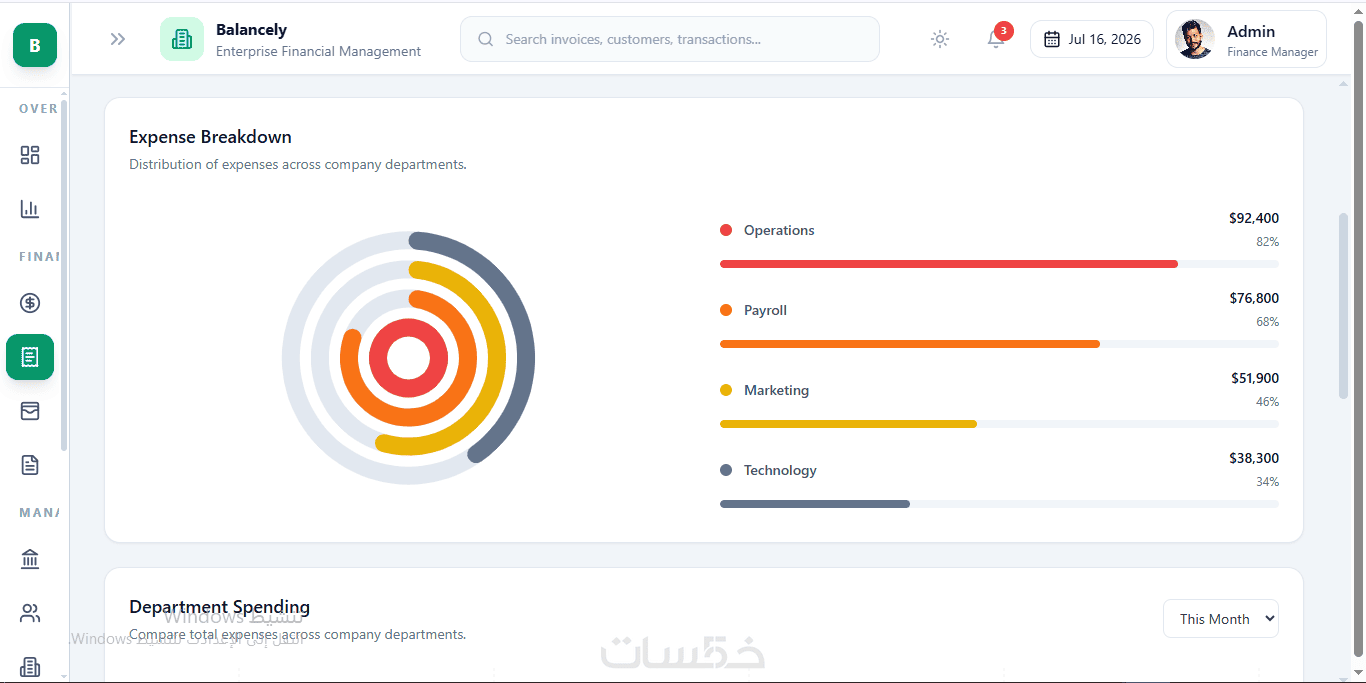Image resolution: width=1366 pixels, height=683 pixels.
Task: Open the bar chart analytics sidebar icon
Action: pyautogui.click(x=30, y=209)
